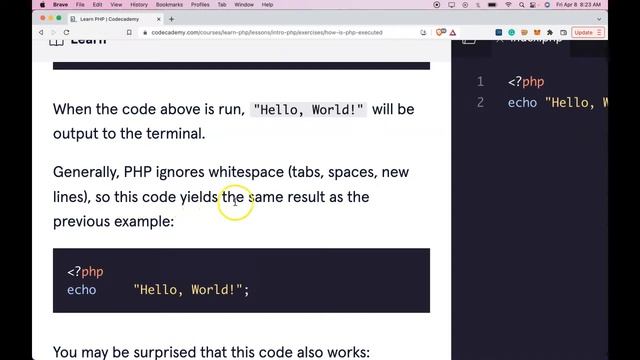The height and width of the screenshot is (360, 640).
Task: Bookmark this page
Action: (129, 32)
